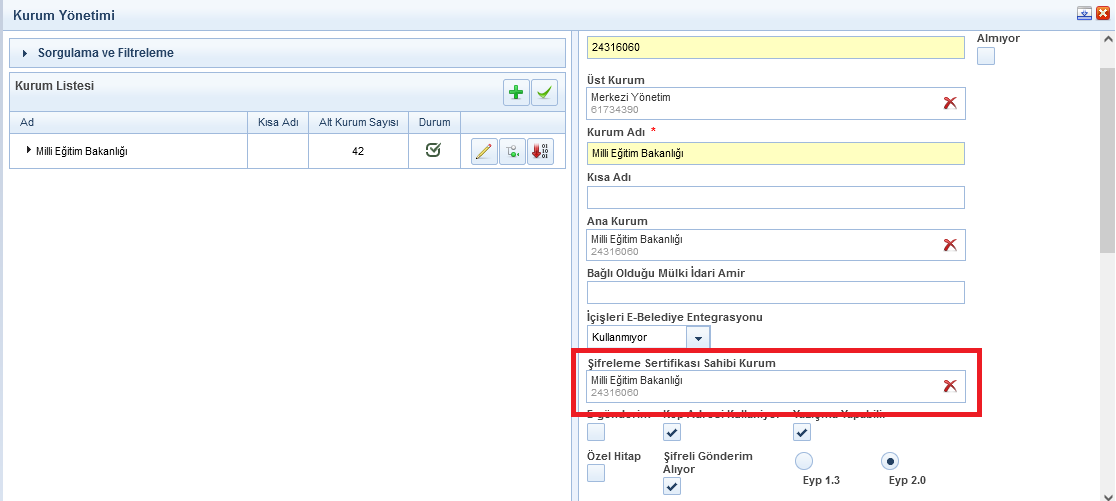Click the red arrow binary download icon
The width and height of the screenshot is (1116, 501).
[x=540, y=152]
